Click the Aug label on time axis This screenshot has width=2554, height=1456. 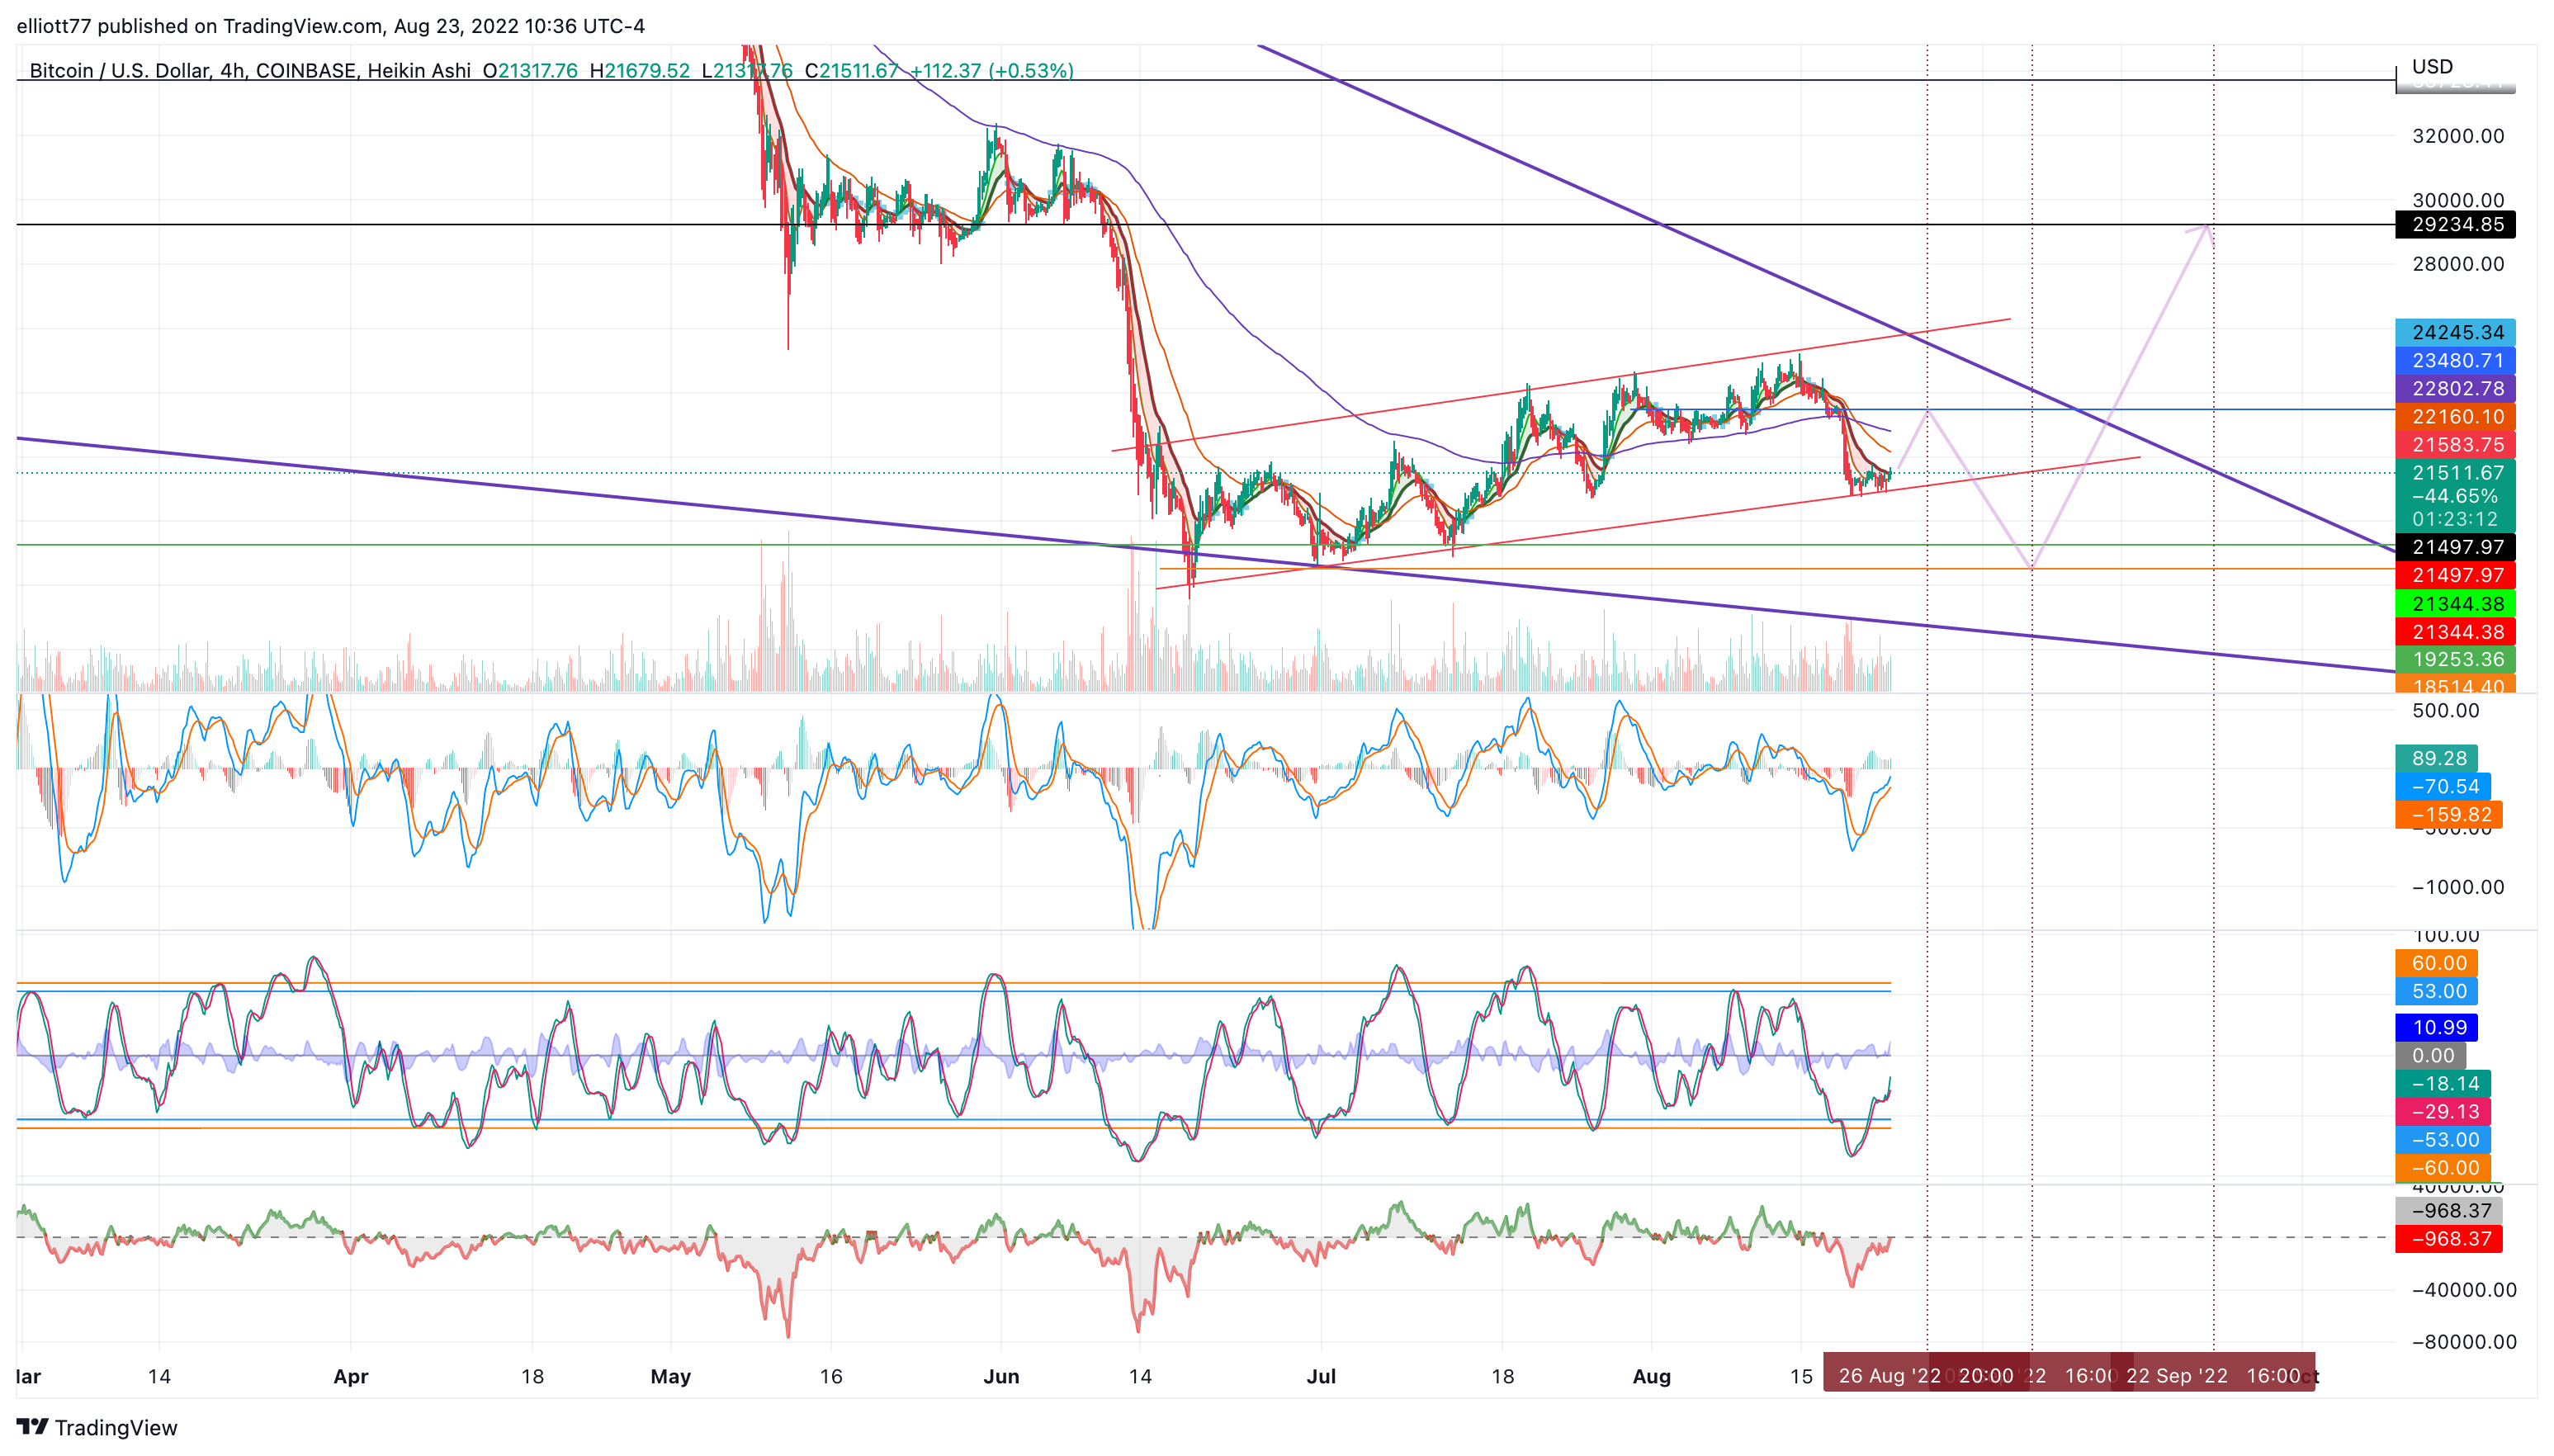[1651, 1376]
